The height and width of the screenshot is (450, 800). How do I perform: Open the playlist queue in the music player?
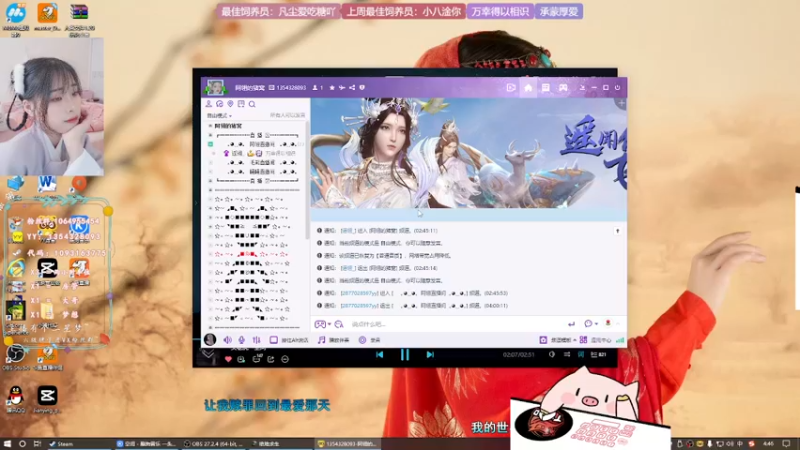click(598, 355)
